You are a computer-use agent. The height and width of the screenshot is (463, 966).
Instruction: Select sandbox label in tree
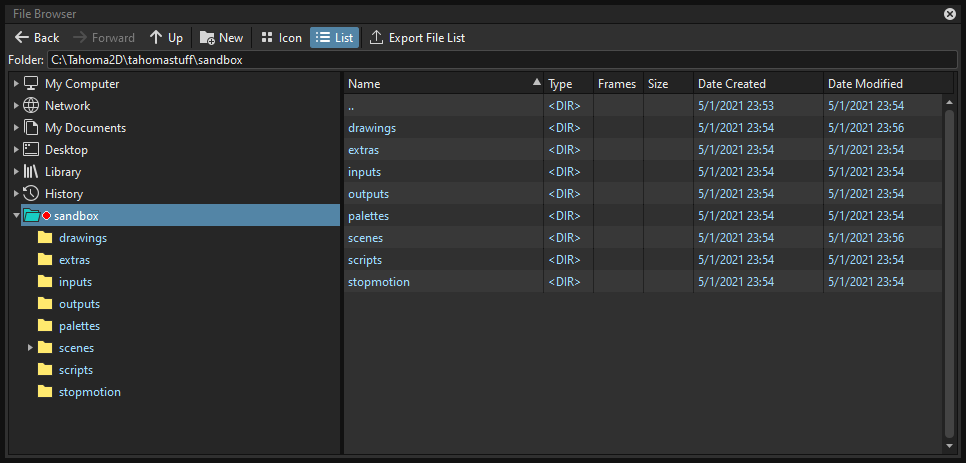[x=76, y=216]
